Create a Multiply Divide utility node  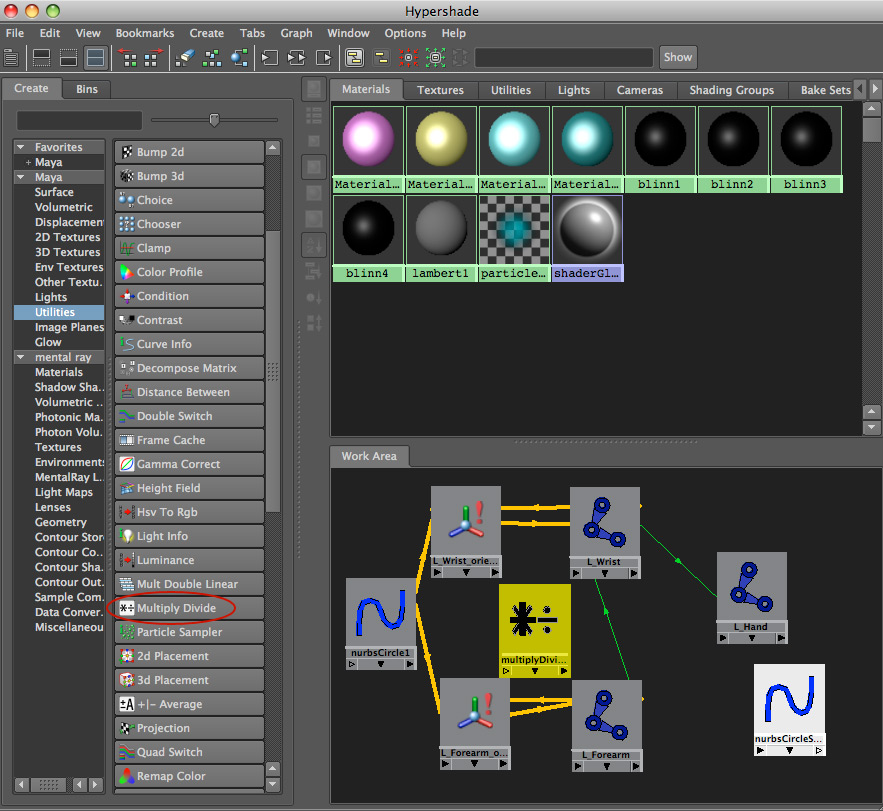[x=176, y=608]
